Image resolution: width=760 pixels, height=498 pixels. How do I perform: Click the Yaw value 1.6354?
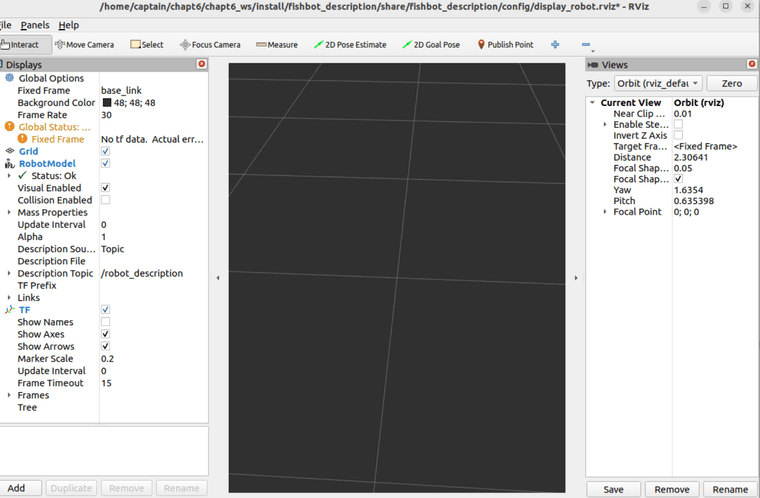pyautogui.click(x=688, y=190)
